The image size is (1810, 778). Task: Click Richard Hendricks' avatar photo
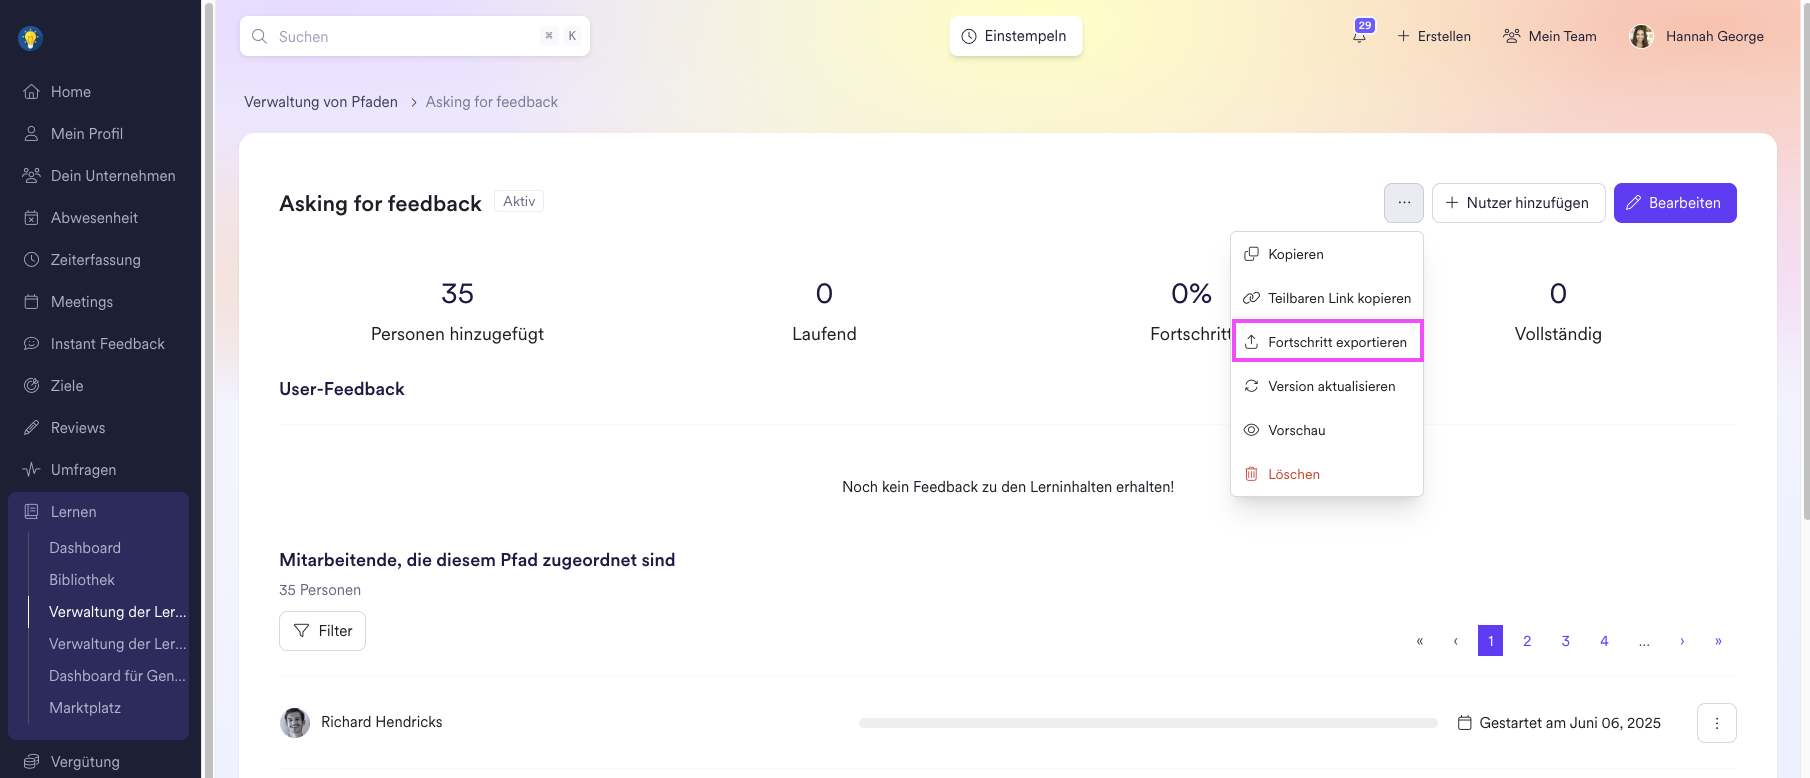(x=295, y=722)
